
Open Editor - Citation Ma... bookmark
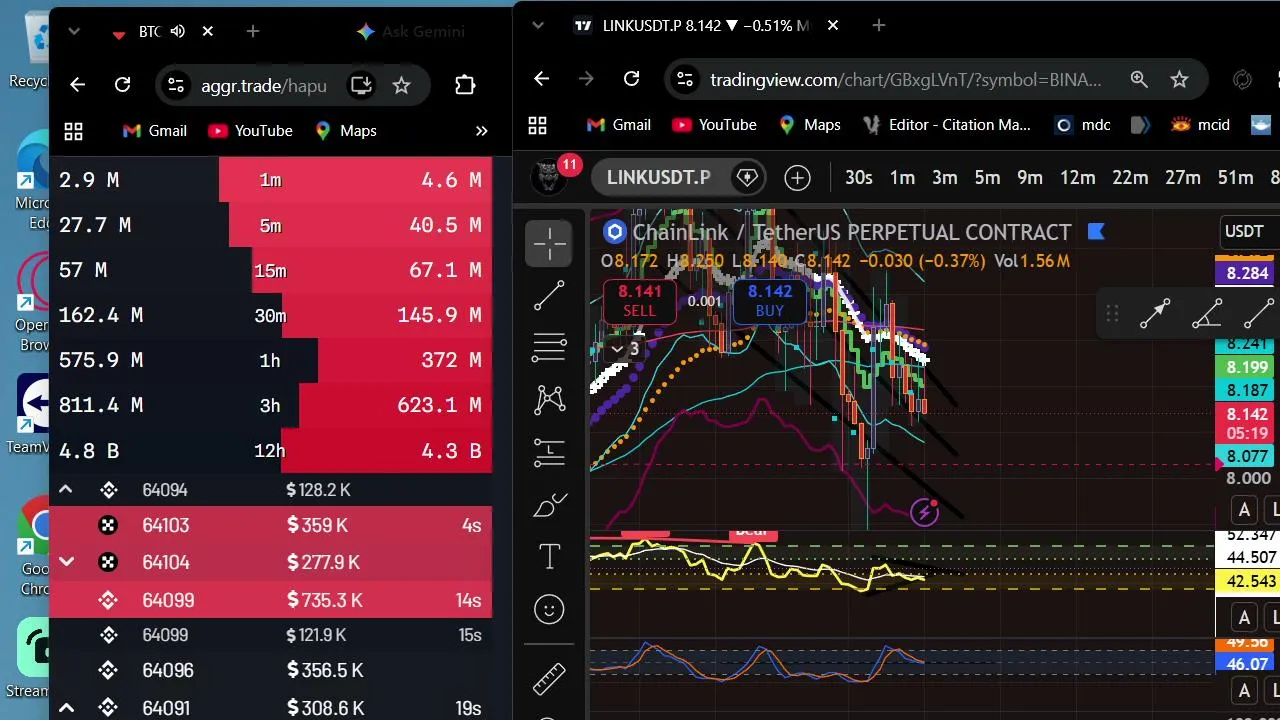point(944,125)
